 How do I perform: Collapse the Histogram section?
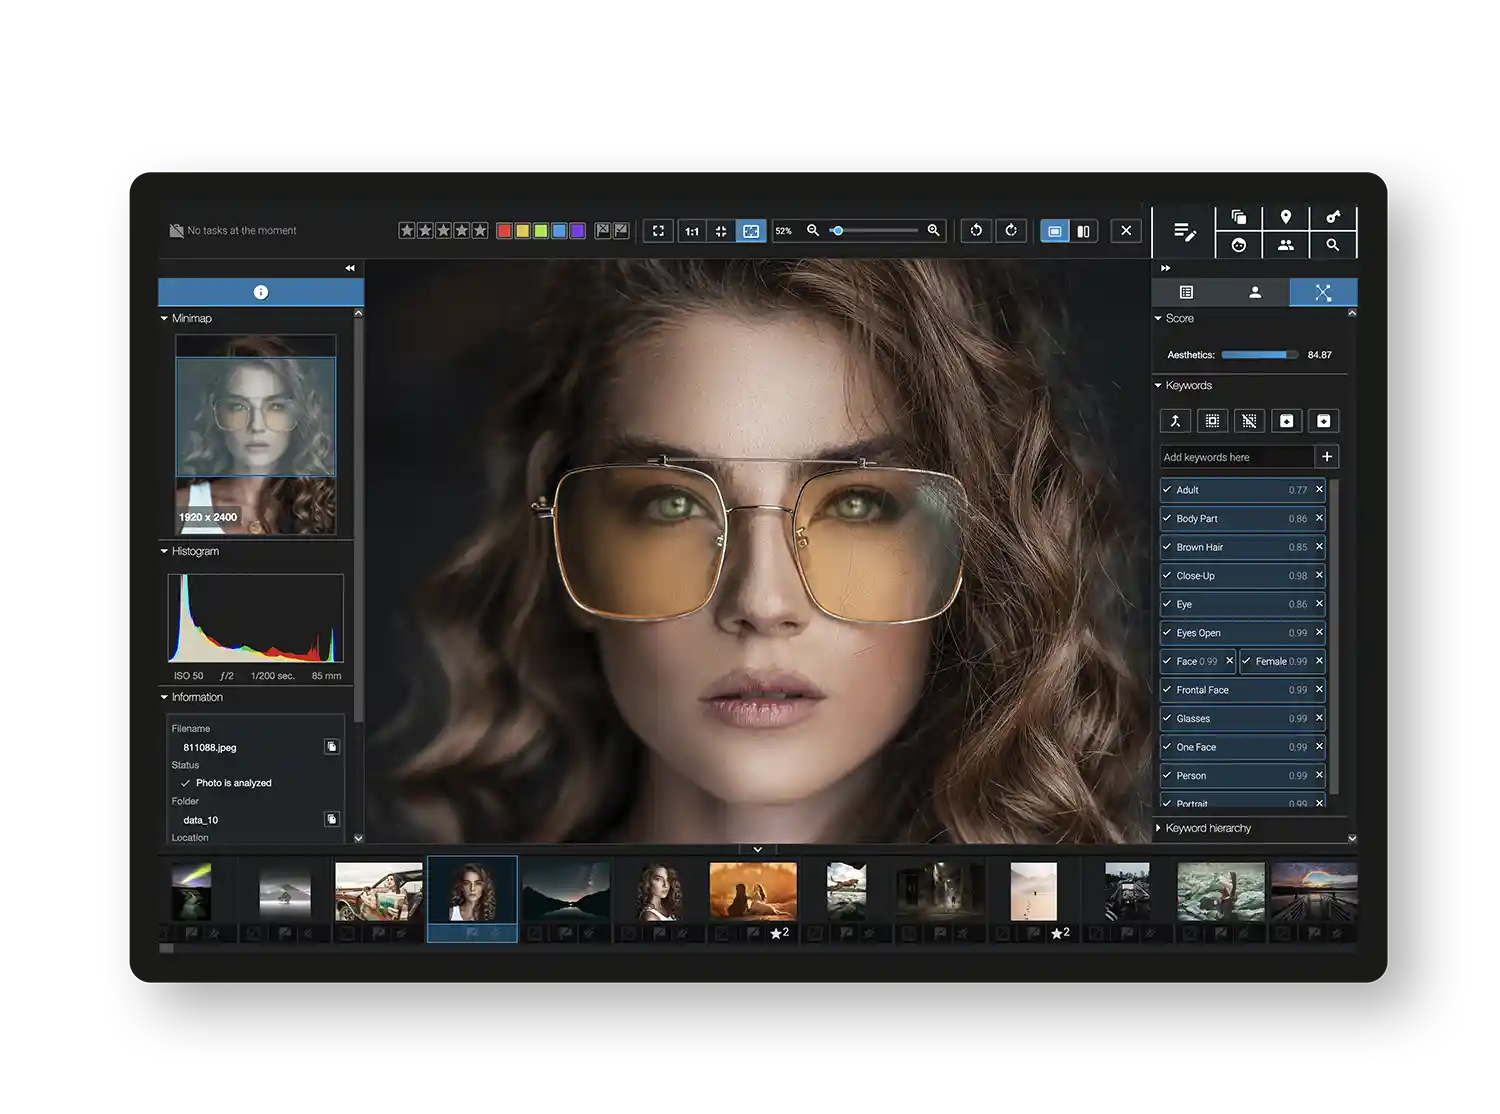(164, 551)
